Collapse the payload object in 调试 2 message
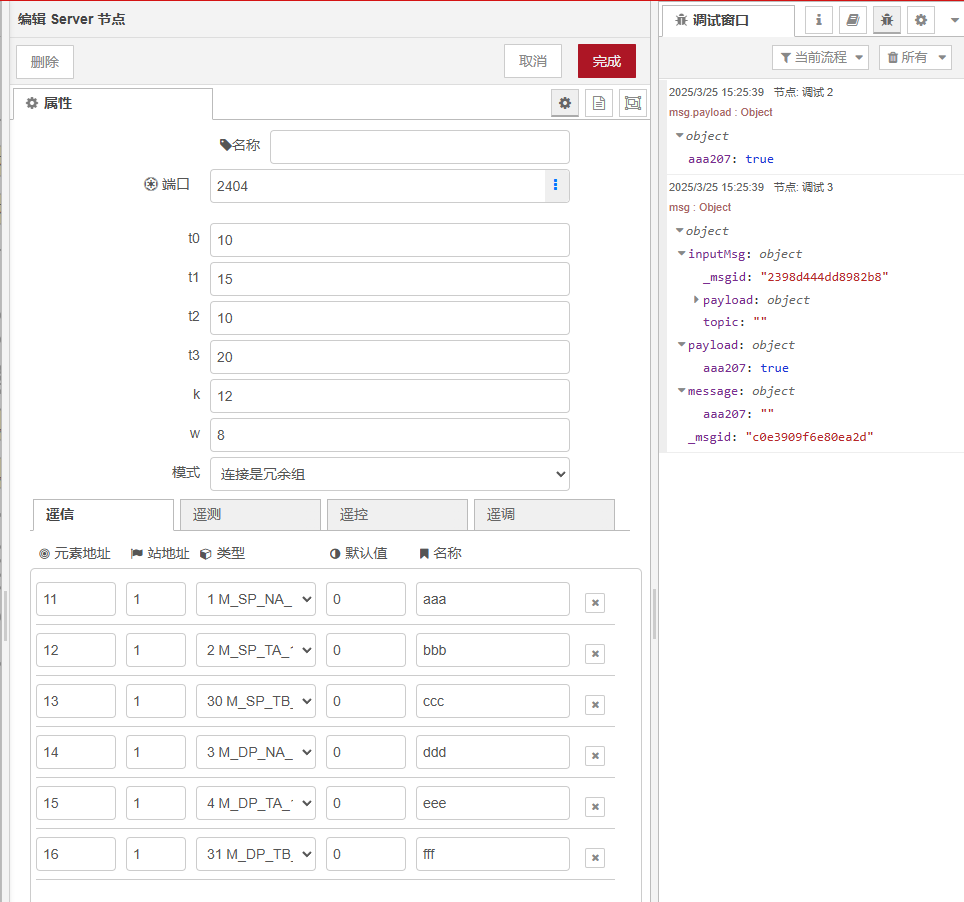The width and height of the screenshot is (964, 902). (x=680, y=136)
